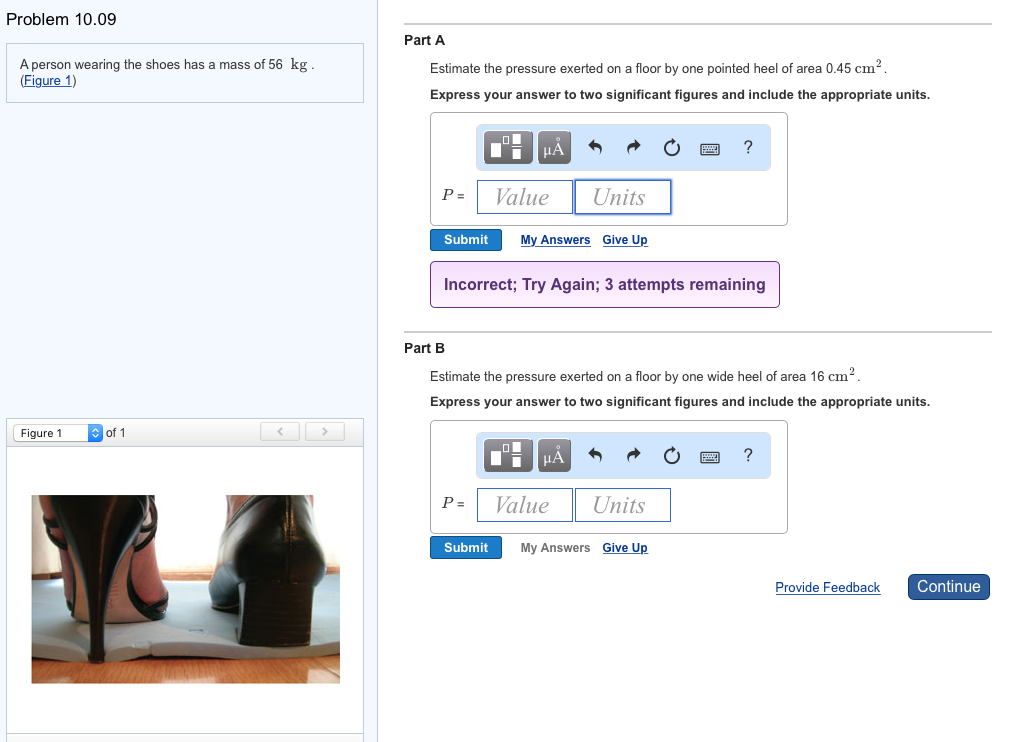Open My Answers for Part A

(x=555, y=240)
